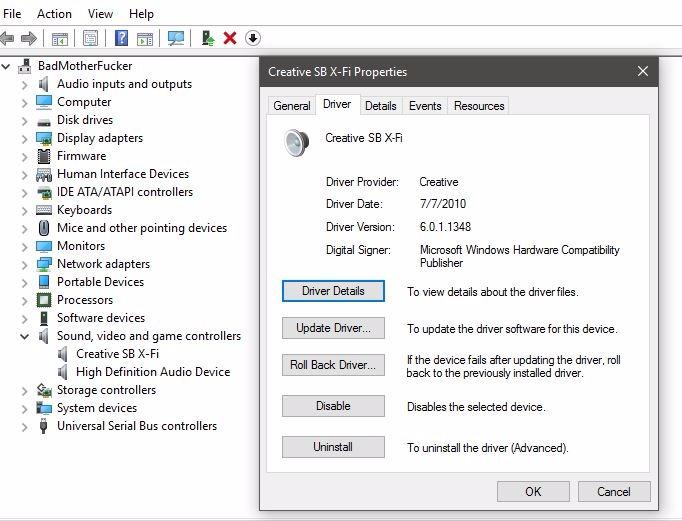The image size is (682, 521).
Task: Click the Computer category monitor icon
Action: point(44,102)
